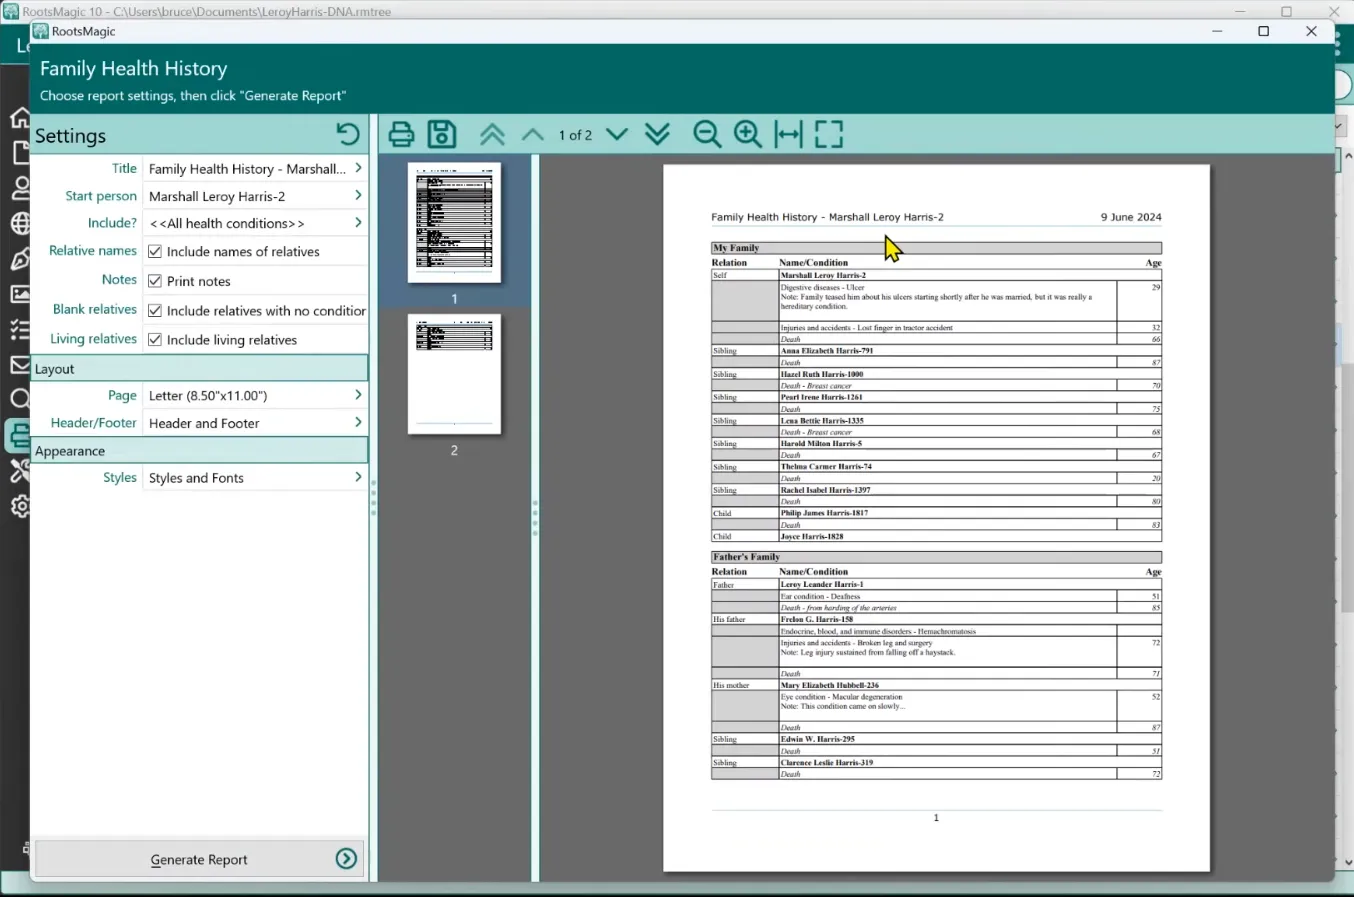The height and width of the screenshot is (897, 1354).
Task: Maximize the RootsMagic report dialog
Action: coord(1264,31)
